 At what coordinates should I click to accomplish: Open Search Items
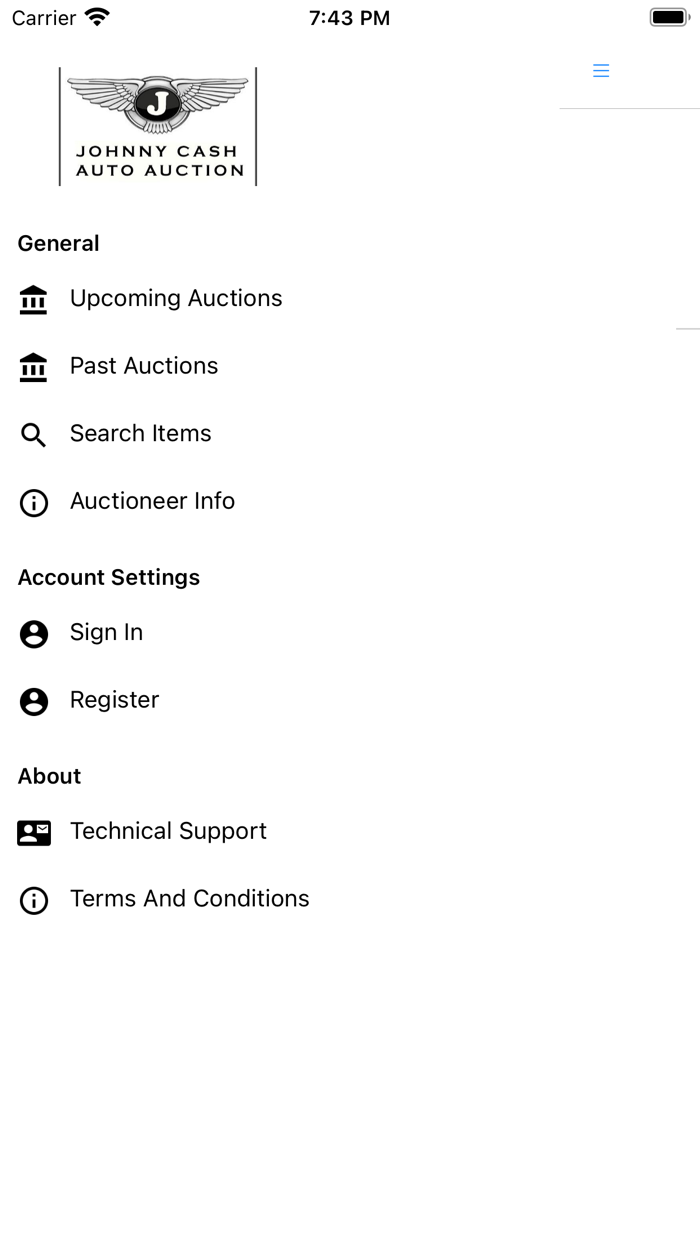[x=140, y=434]
